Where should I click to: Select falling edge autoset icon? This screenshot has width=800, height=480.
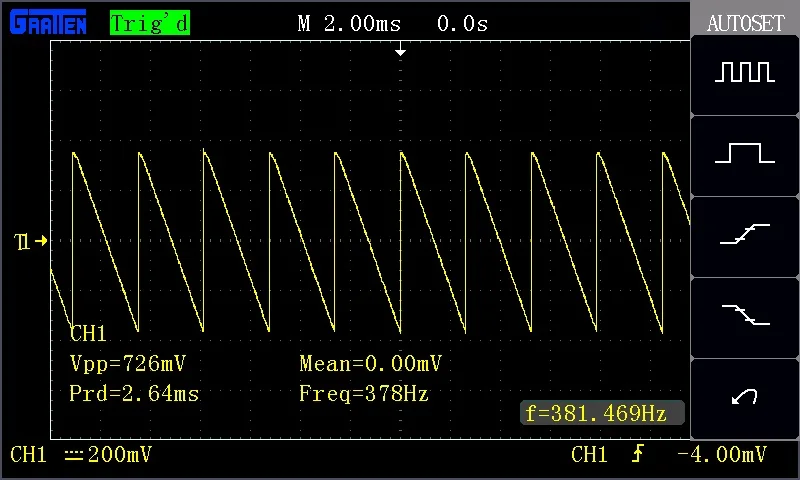point(745,314)
